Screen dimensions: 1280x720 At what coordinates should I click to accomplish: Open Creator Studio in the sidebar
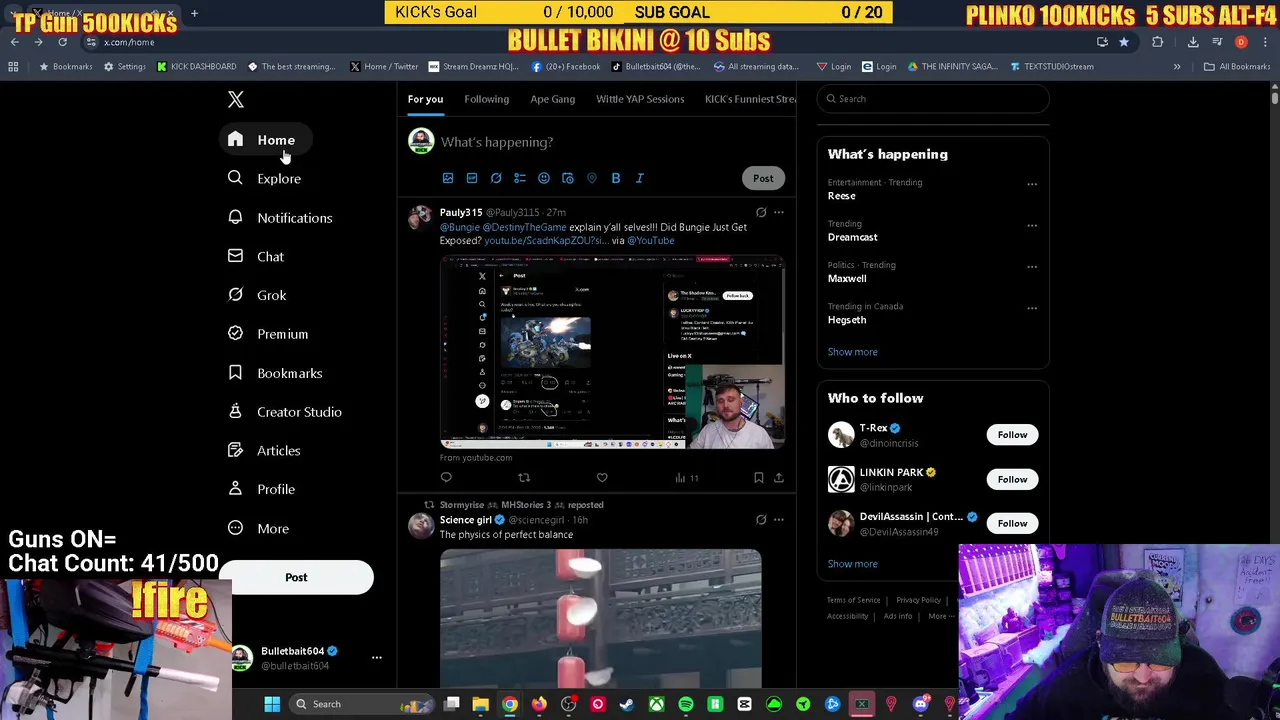pos(285,412)
